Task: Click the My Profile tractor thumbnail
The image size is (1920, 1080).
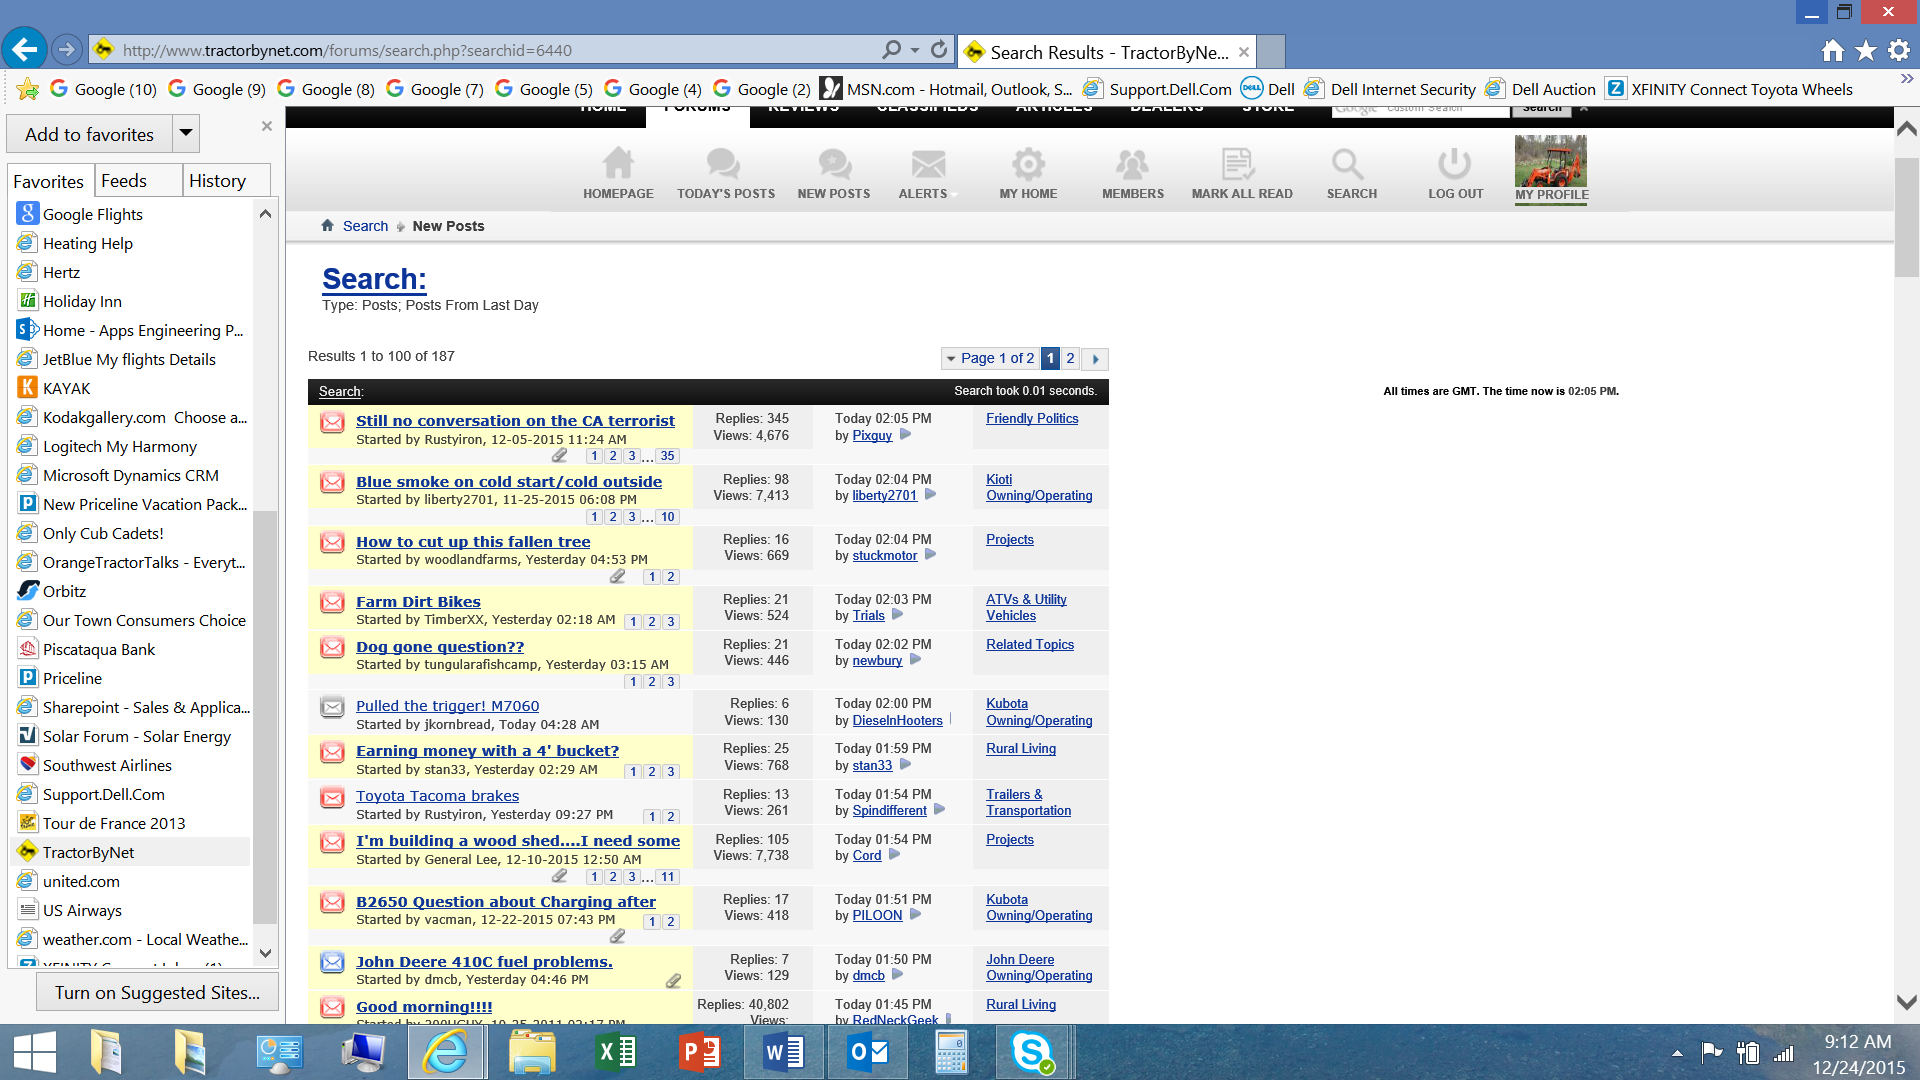Action: click(x=1550, y=162)
